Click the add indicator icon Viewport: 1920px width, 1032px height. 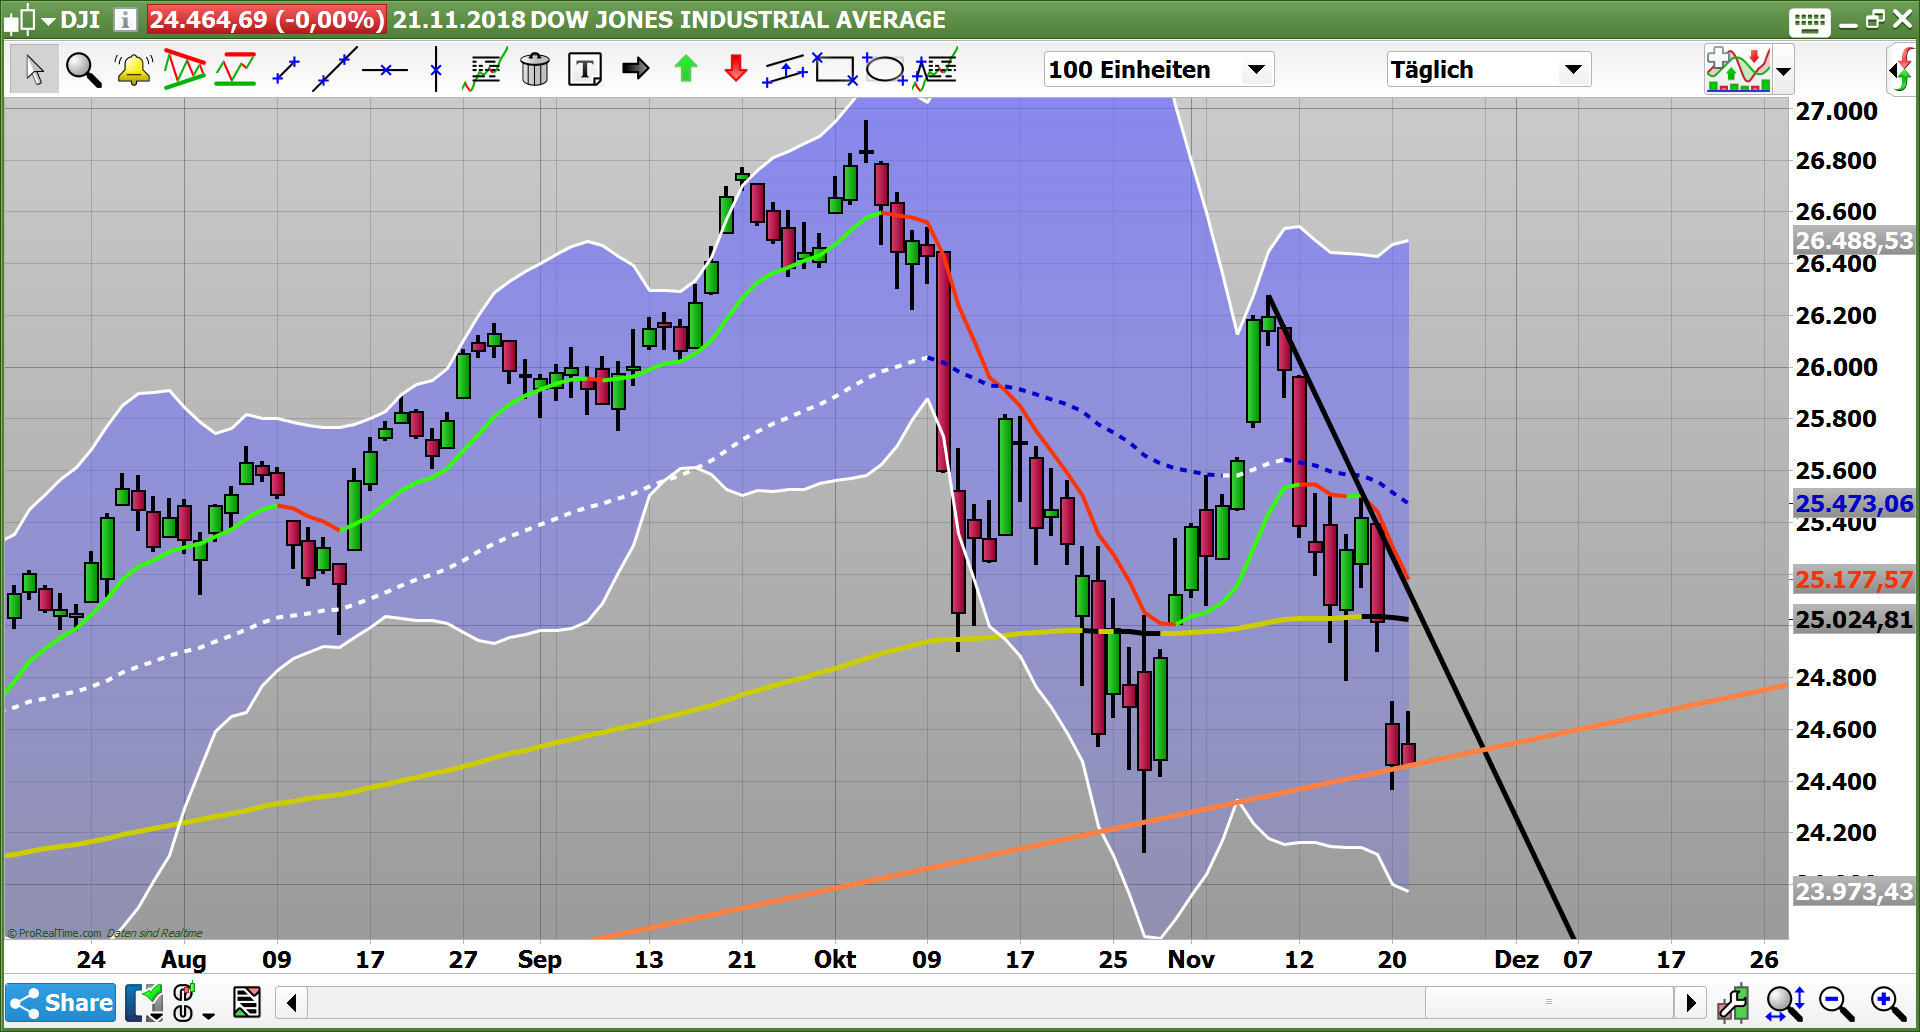click(x=1738, y=70)
